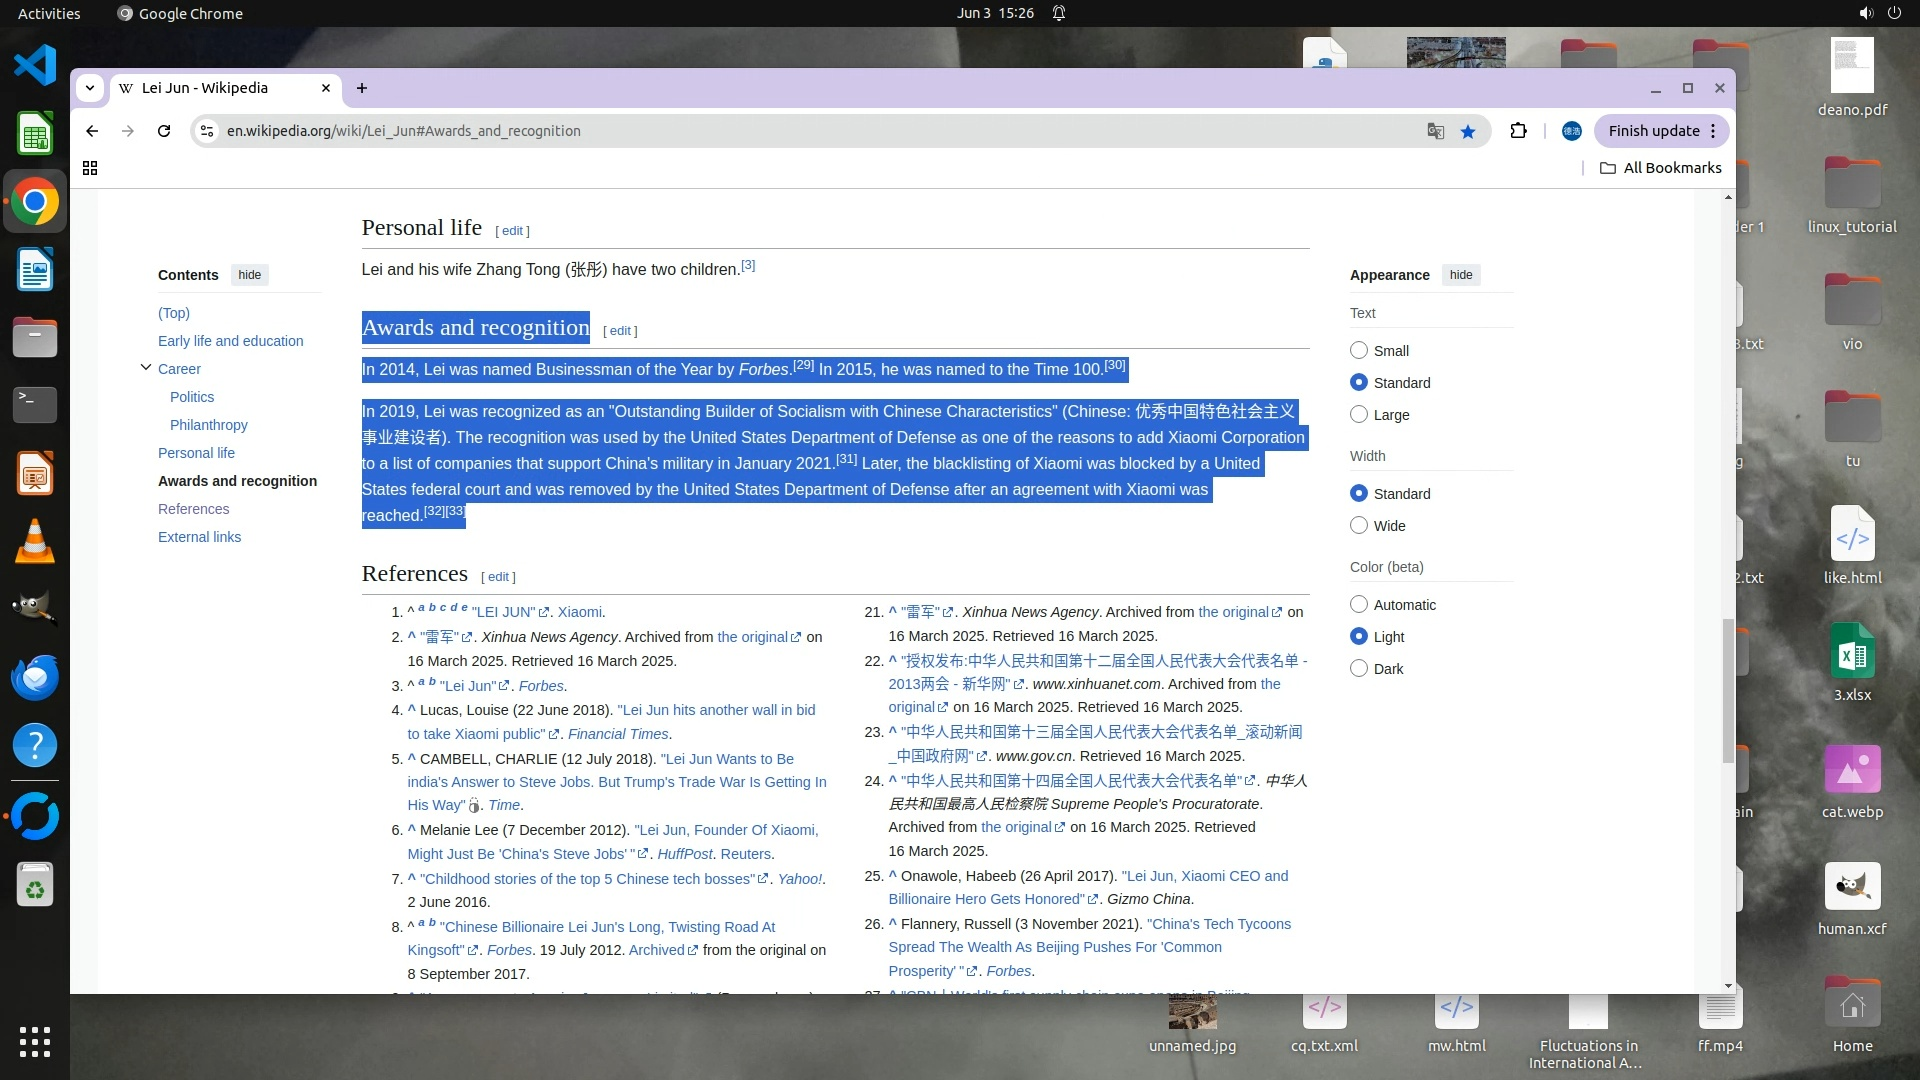Open the apps grid icon in bookmarks bar

tap(90, 168)
